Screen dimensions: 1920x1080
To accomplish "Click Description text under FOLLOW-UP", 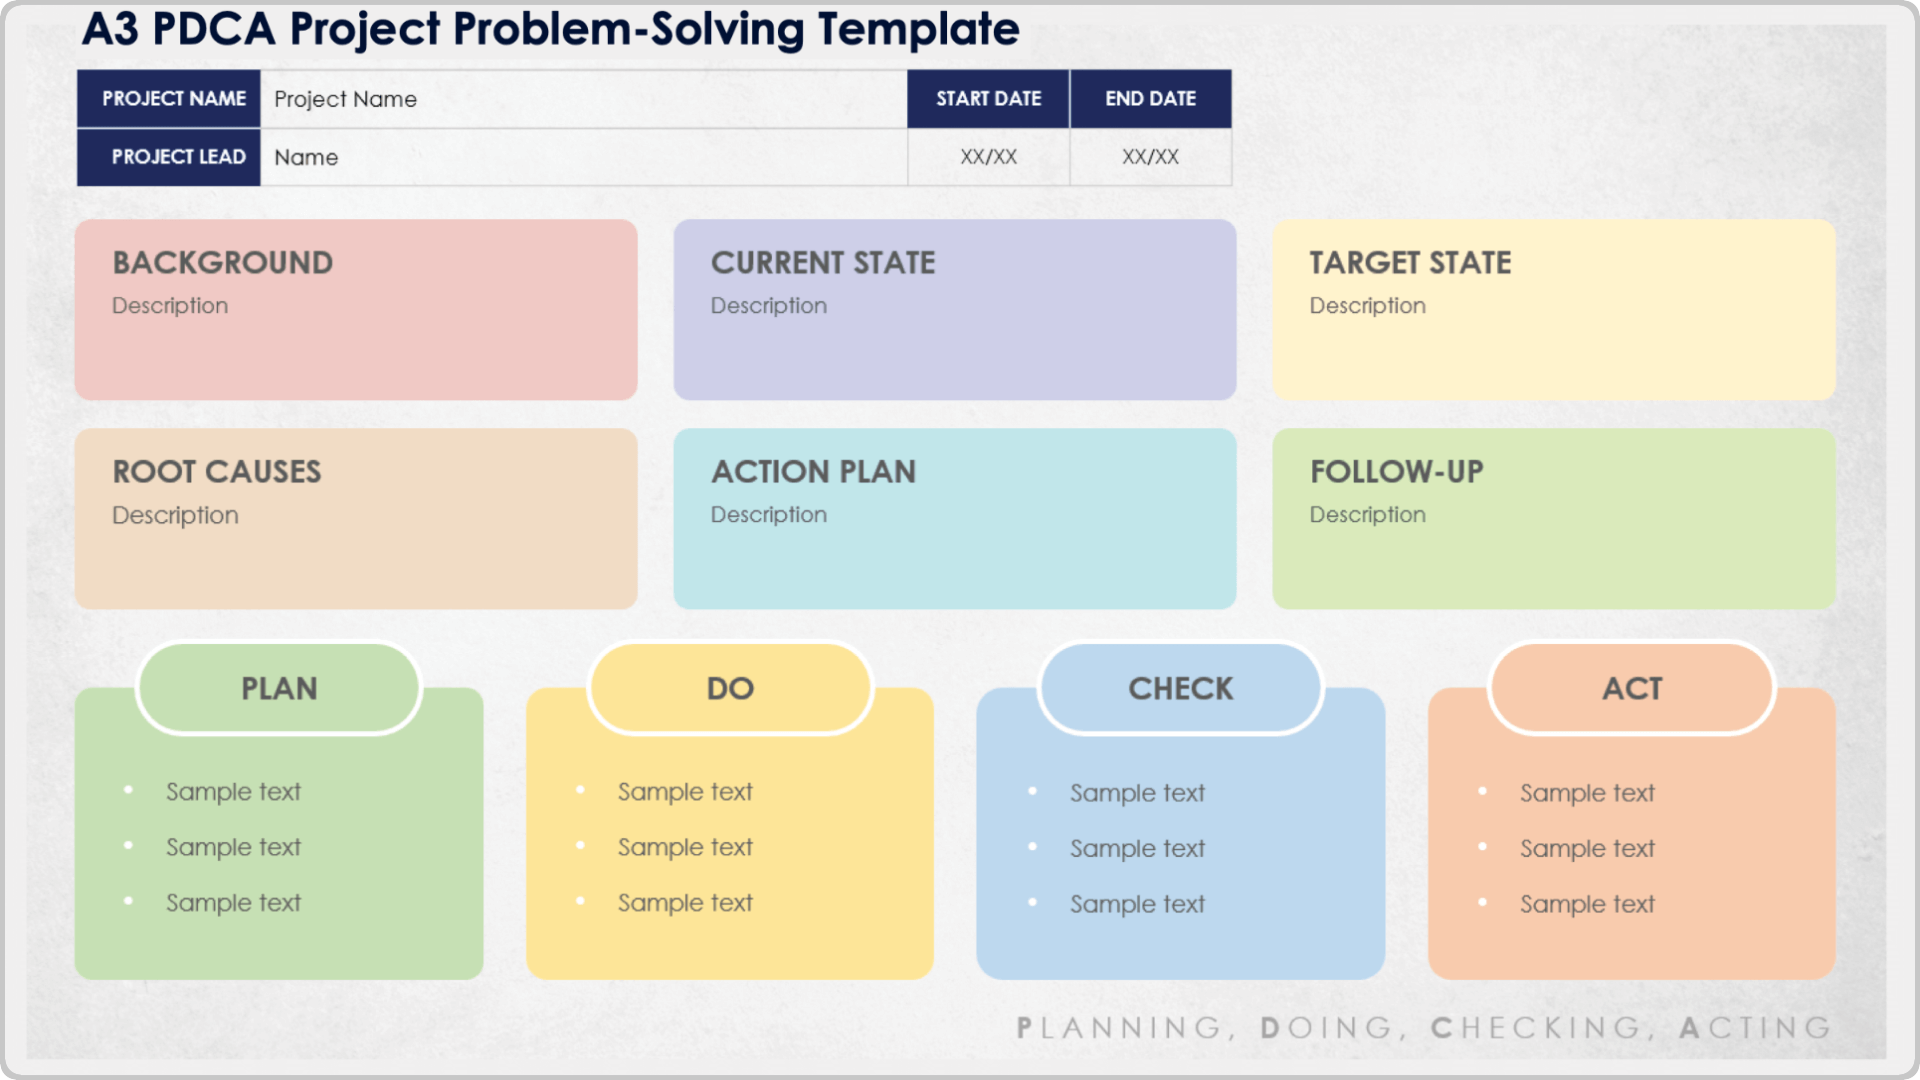I will pyautogui.click(x=1367, y=515).
